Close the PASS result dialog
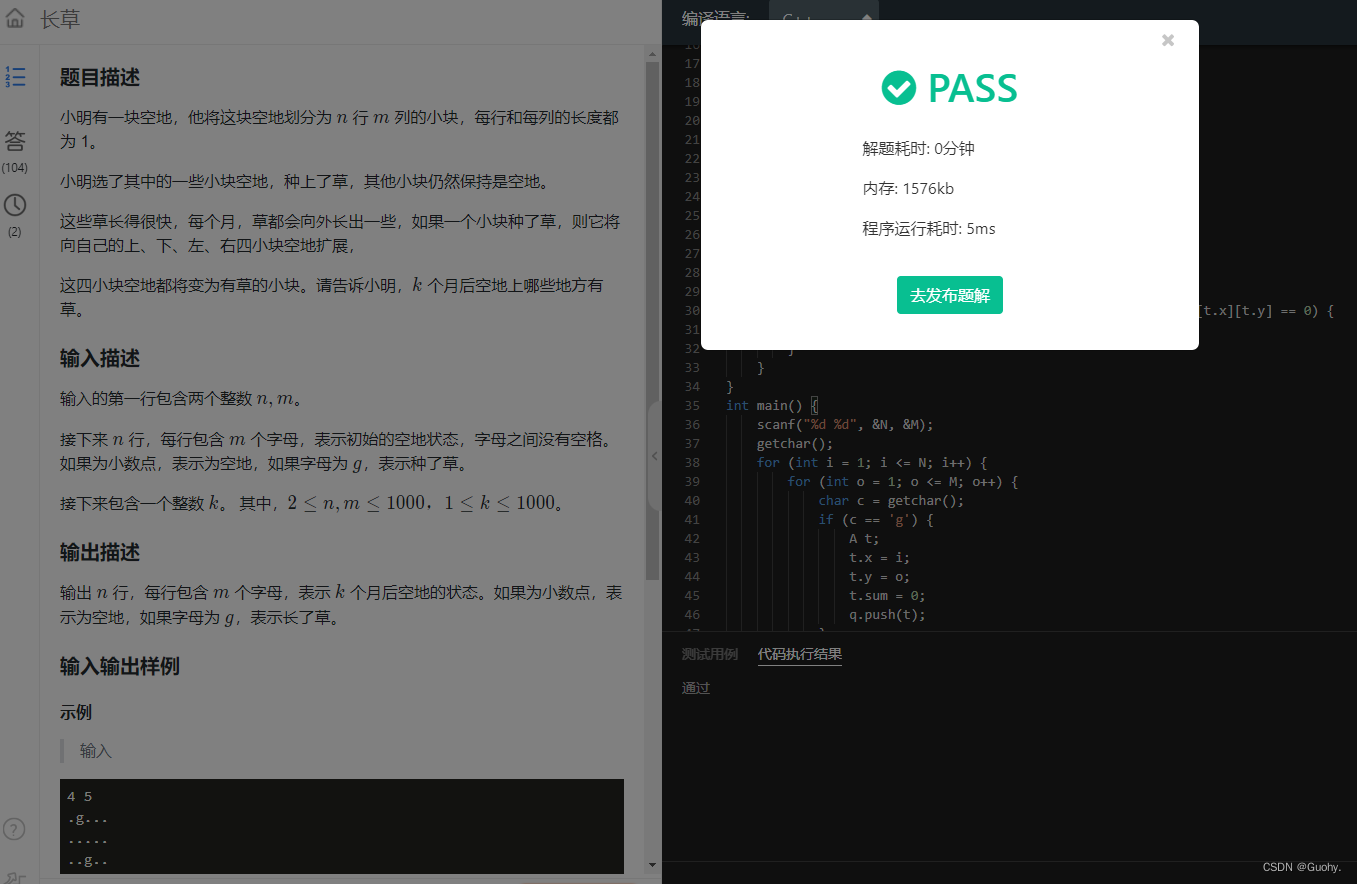The image size is (1357, 884). [x=1167, y=40]
